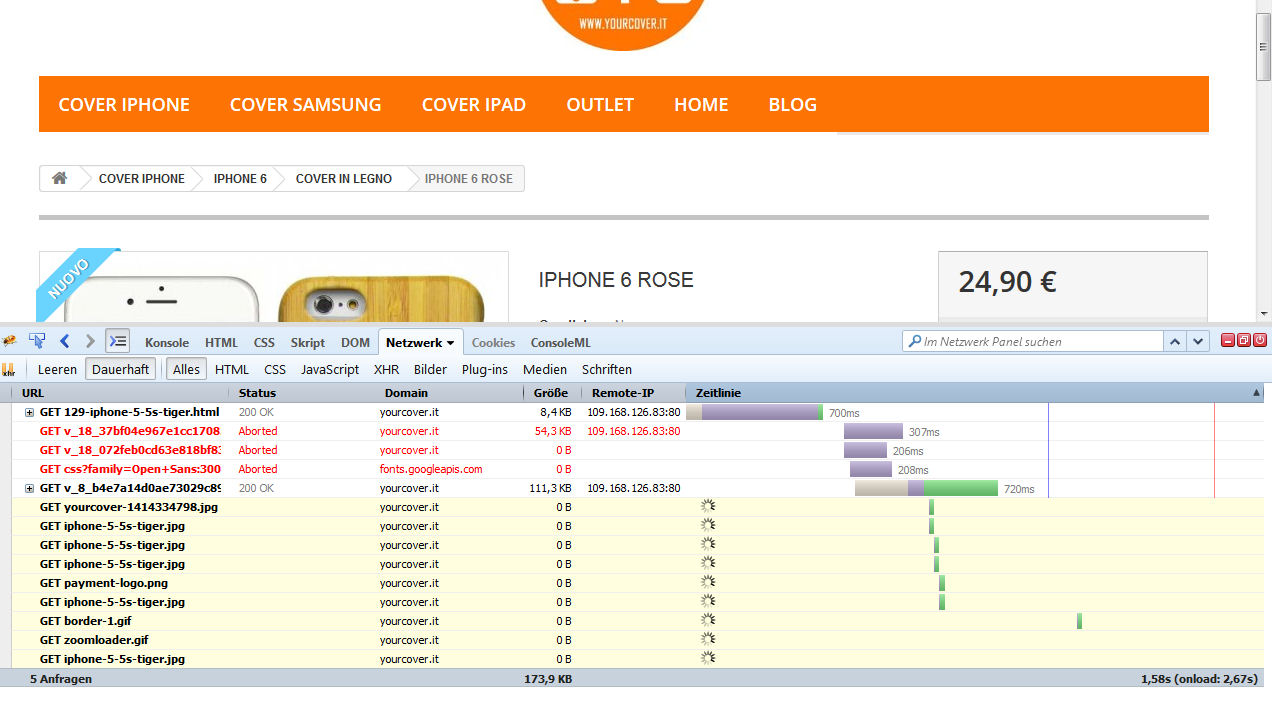Filter network requests by CSS
This screenshot has height=724, width=1272.
tap(275, 369)
